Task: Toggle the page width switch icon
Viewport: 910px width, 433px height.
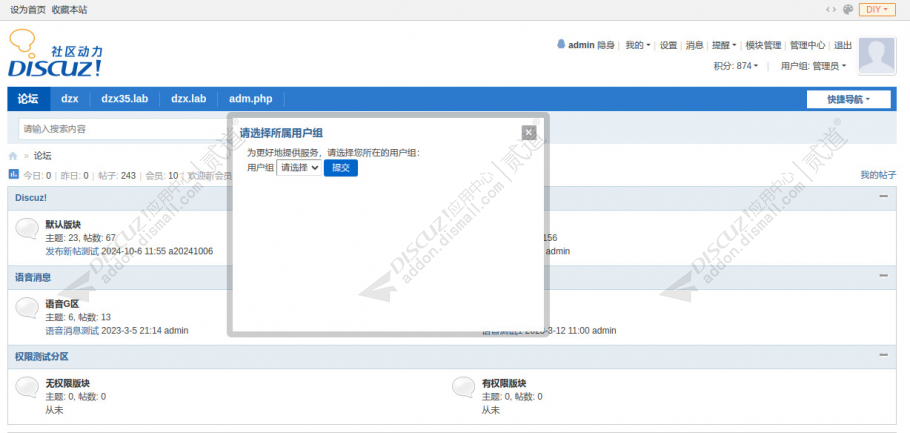Action: (831, 9)
